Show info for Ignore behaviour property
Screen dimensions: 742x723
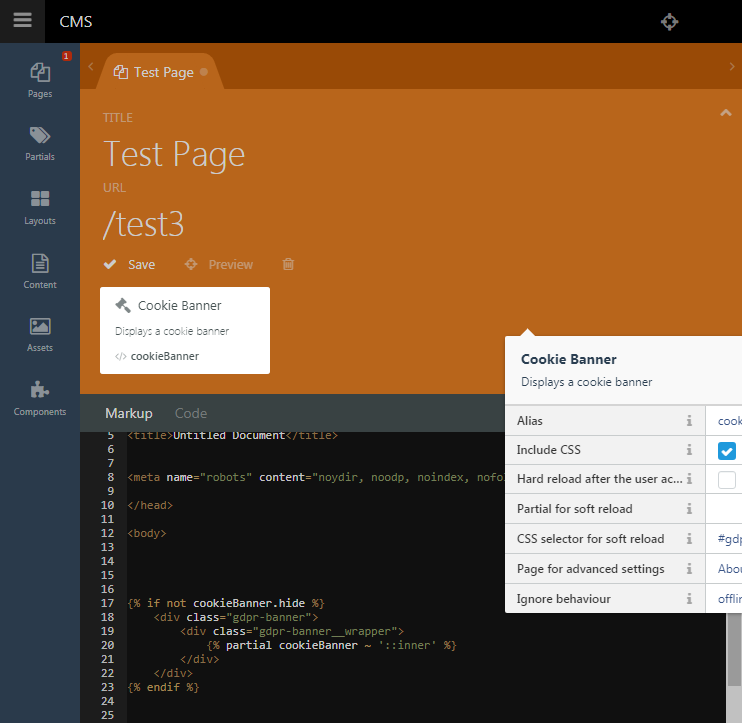click(x=689, y=599)
